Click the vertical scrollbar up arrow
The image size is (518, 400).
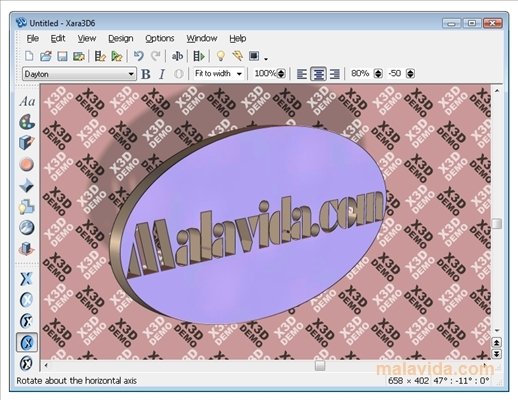497,91
